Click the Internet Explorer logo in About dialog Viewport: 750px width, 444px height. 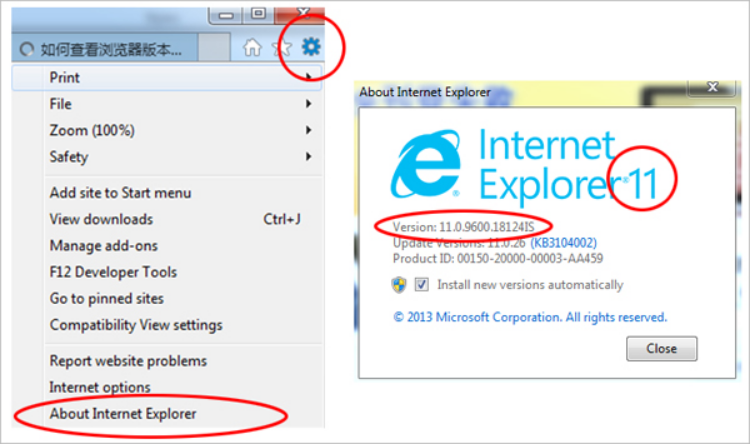coord(426,164)
